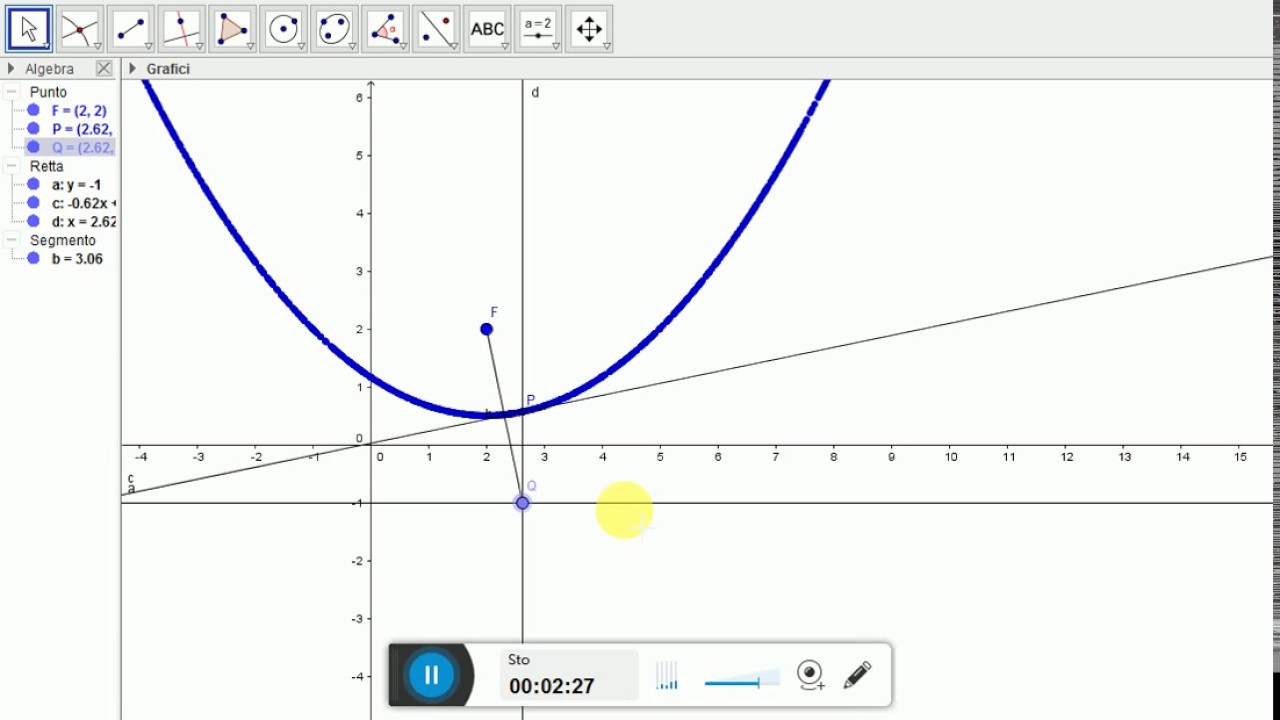Select the Line through two points tool
Viewport: 1280px width, 720px height.
(x=131, y=29)
